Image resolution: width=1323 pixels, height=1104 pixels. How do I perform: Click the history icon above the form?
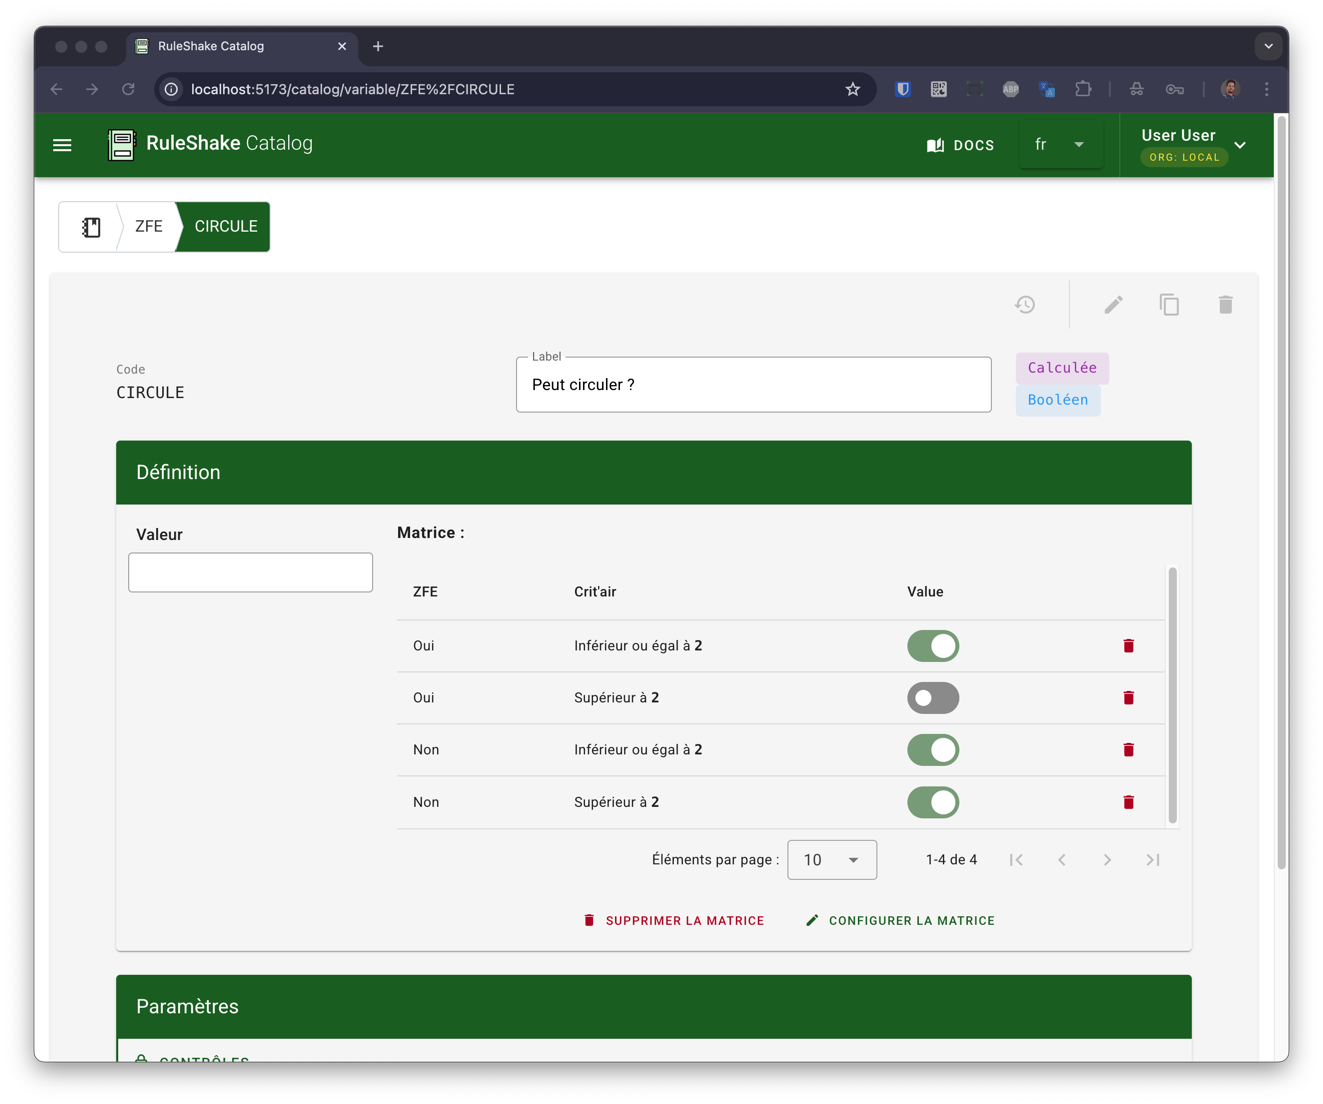tap(1025, 305)
